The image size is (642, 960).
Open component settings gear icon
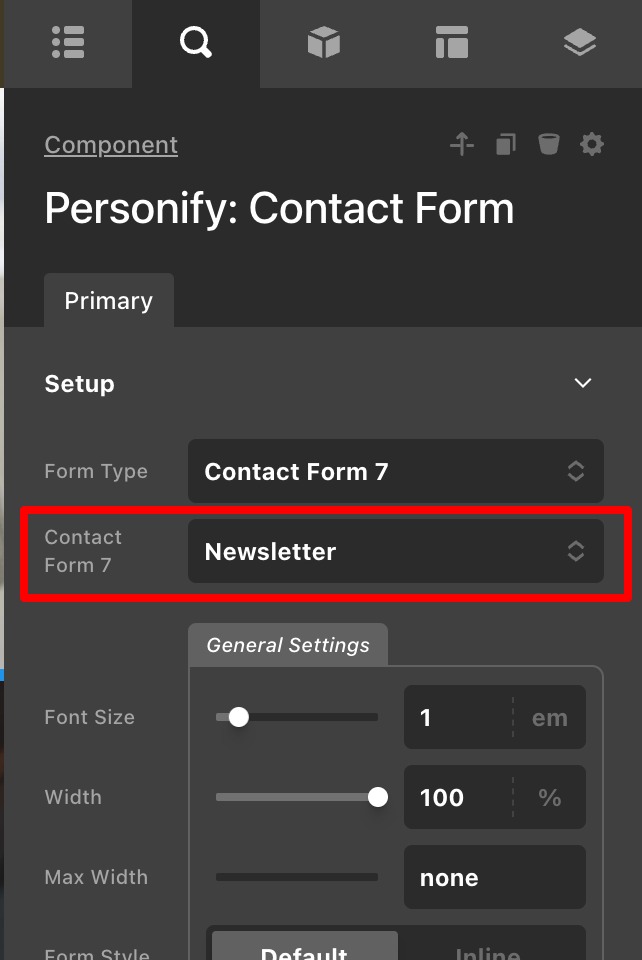[x=592, y=144]
